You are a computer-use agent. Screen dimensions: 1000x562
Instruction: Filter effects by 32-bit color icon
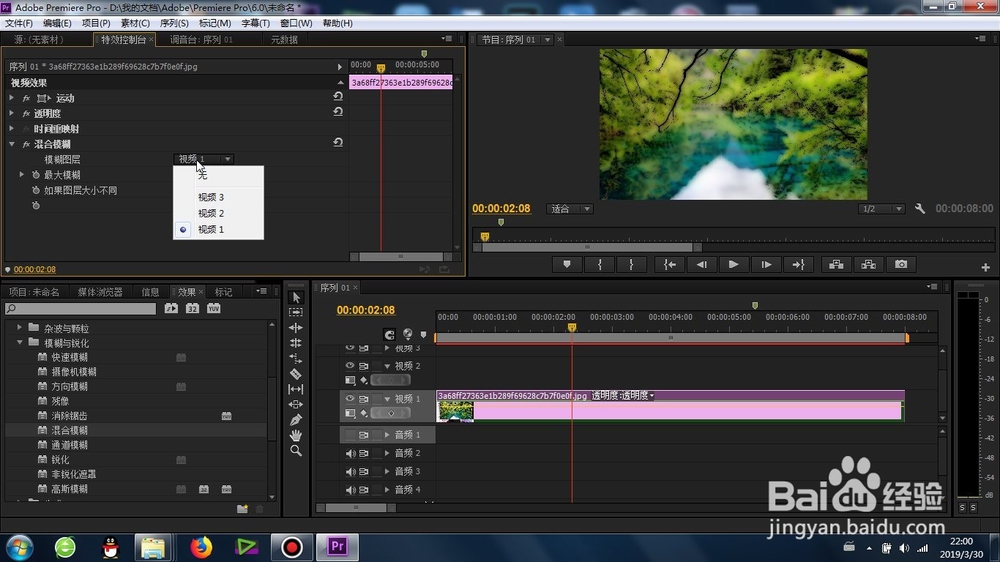click(x=193, y=308)
